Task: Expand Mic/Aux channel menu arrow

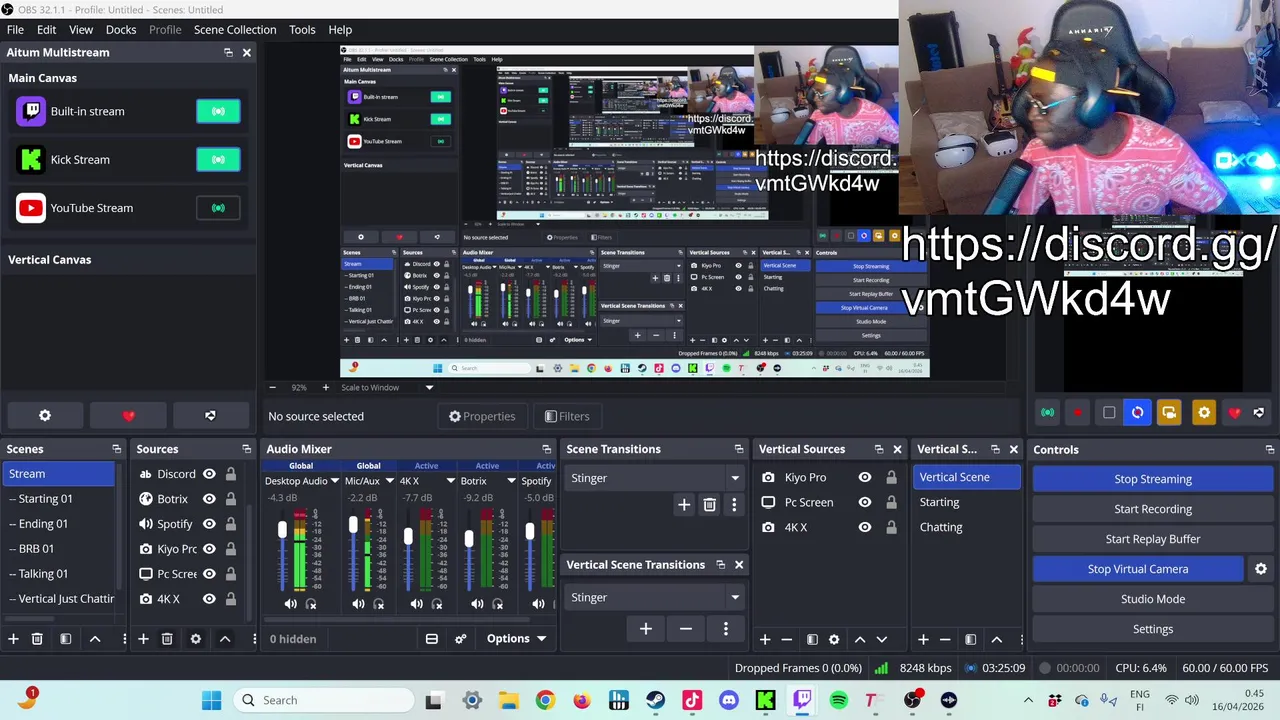Action: pos(390,481)
